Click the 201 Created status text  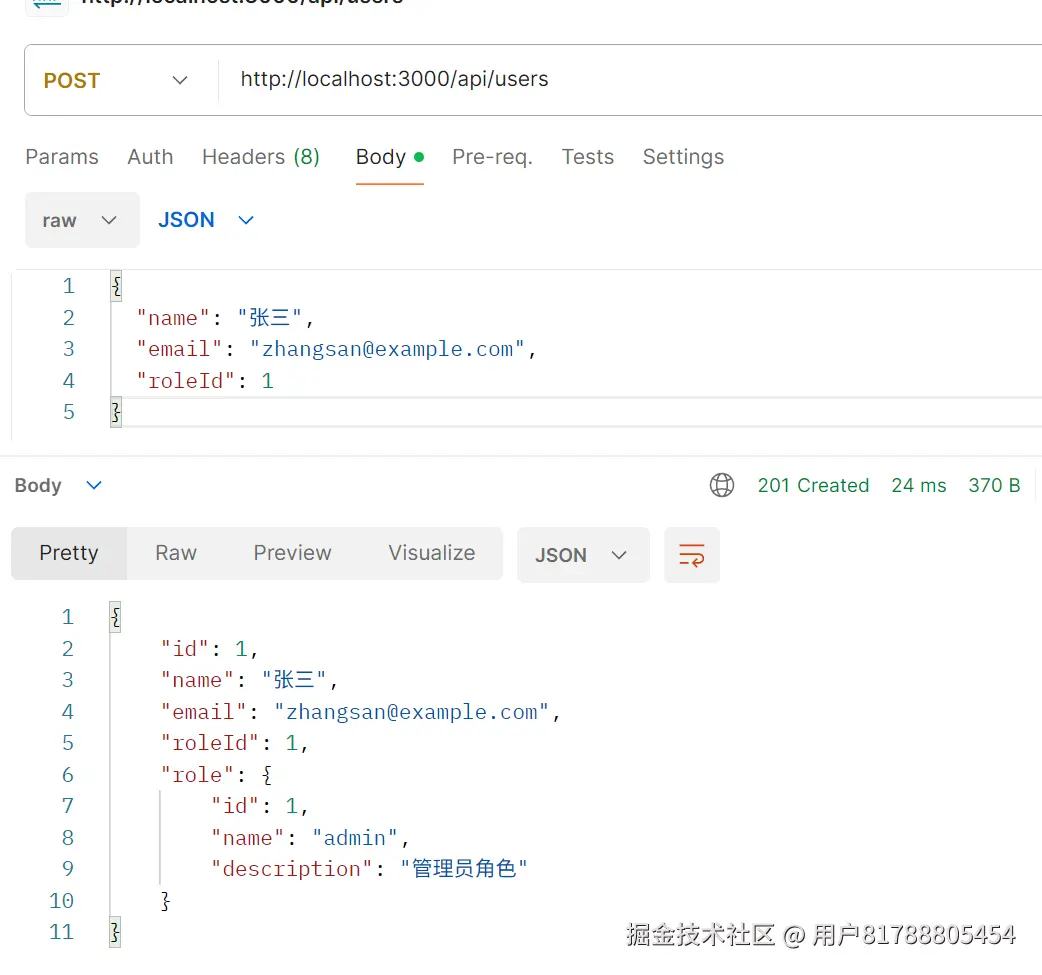(813, 486)
